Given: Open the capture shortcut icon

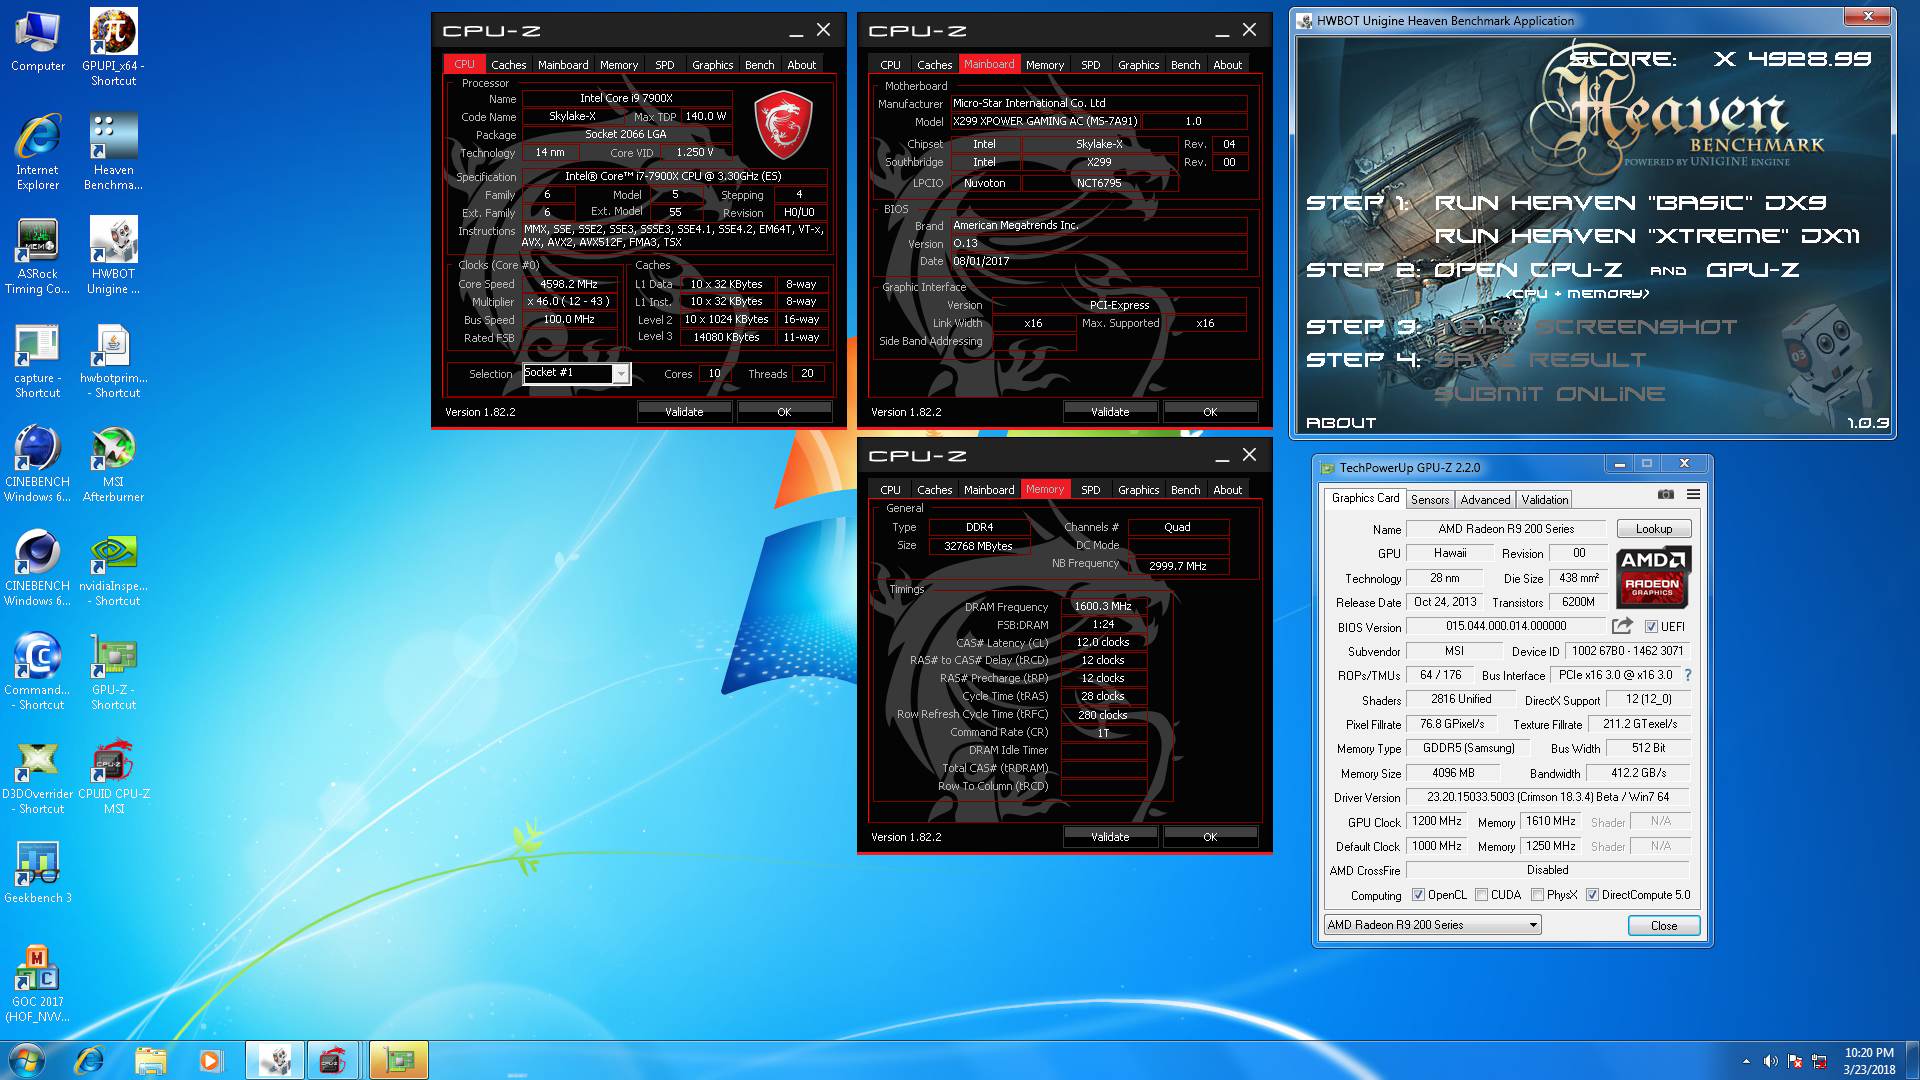Looking at the screenshot, I should [x=38, y=359].
